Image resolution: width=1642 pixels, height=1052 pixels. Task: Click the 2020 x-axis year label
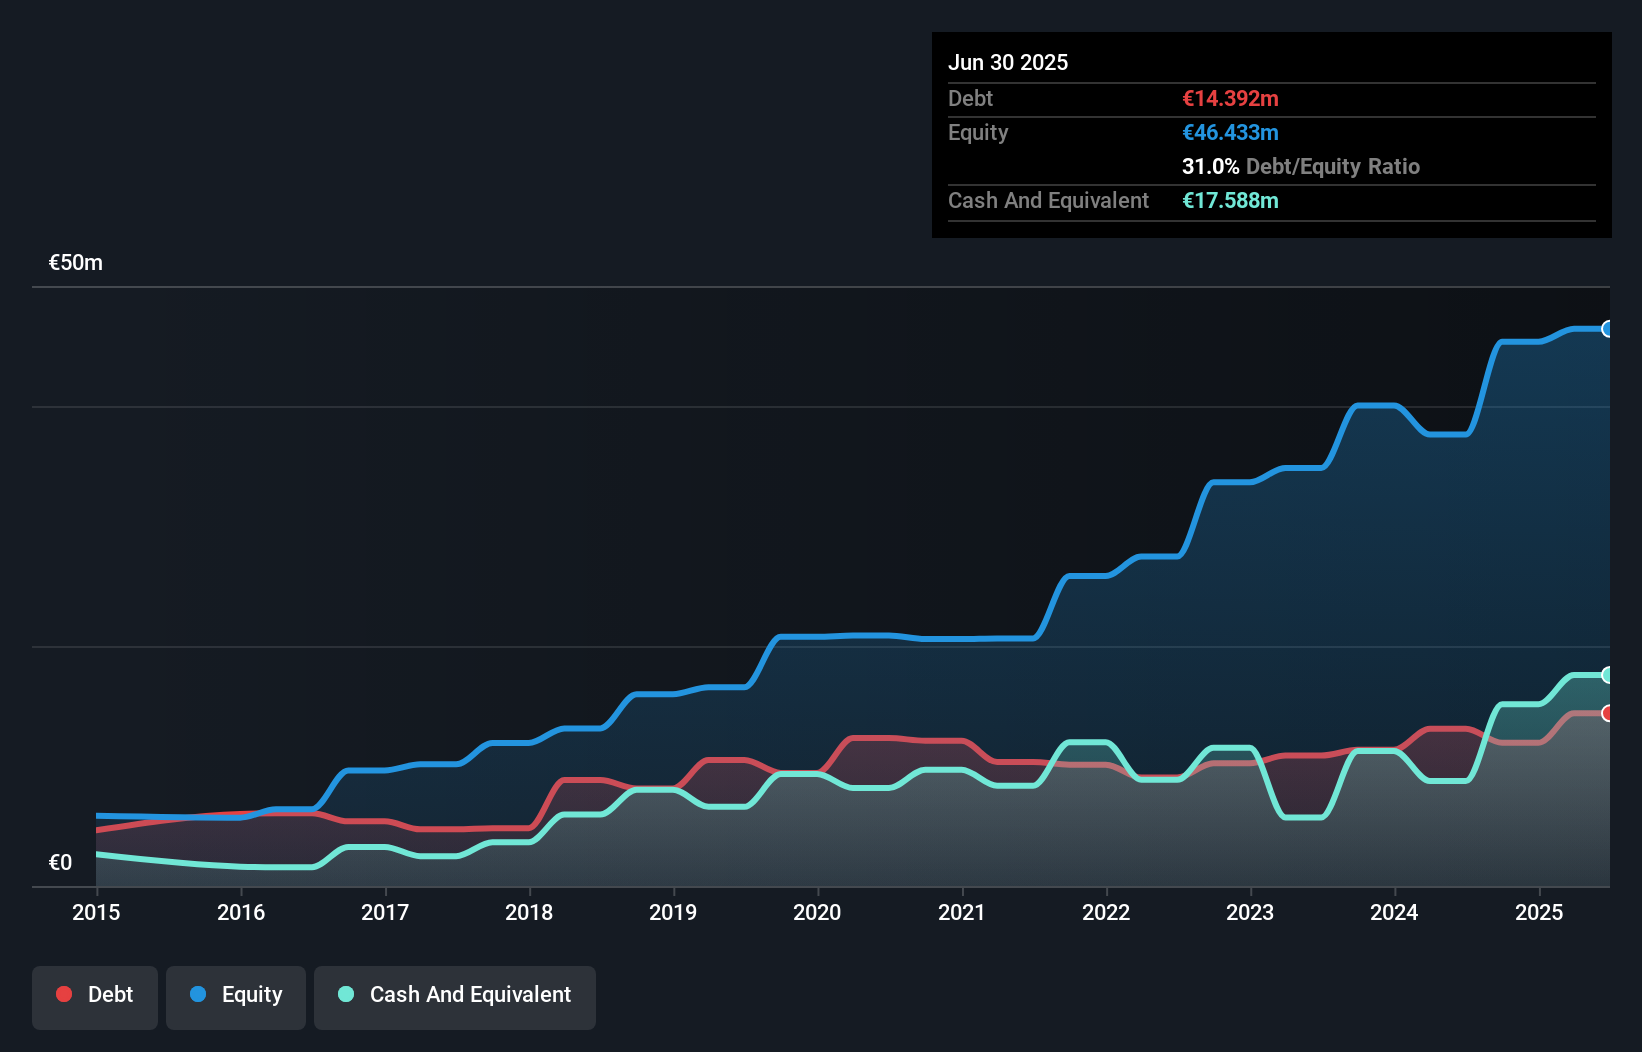(x=817, y=912)
